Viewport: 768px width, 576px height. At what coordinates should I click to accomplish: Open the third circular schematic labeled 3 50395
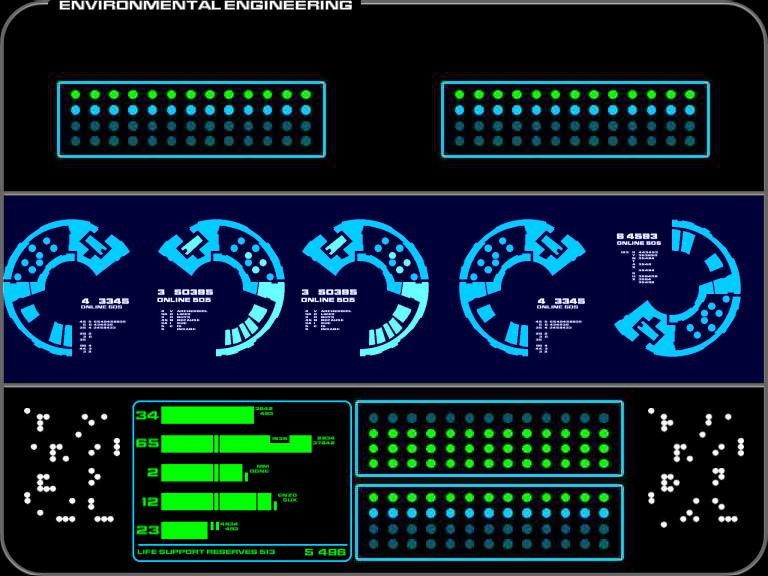[365, 288]
